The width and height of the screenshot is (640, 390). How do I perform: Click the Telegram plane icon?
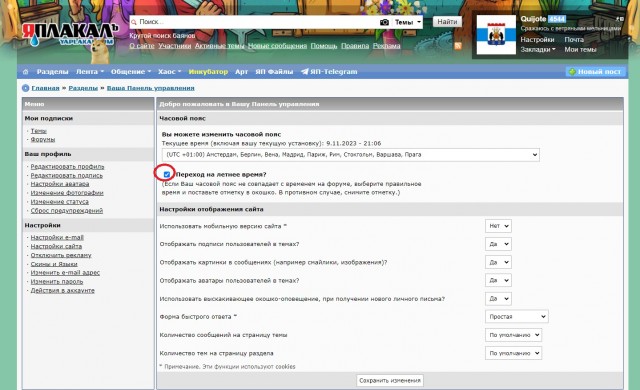coord(304,72)
